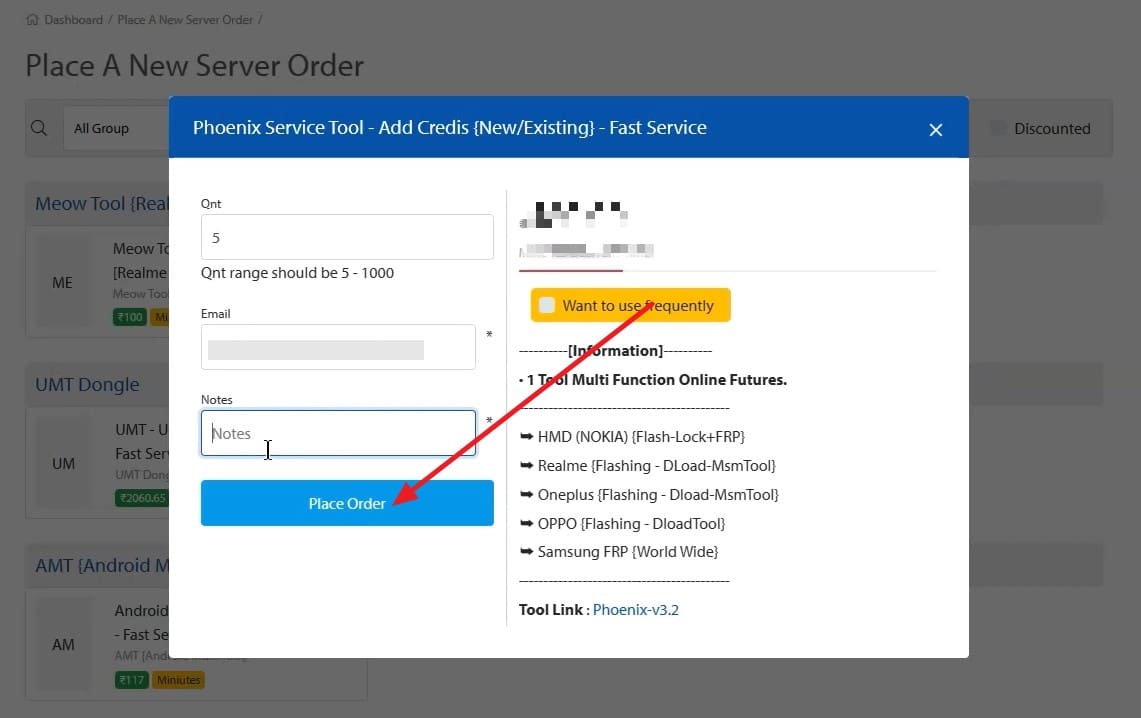Image resolution: width=1141 pixels, height=718 pixels.
Task: Click inside the Notes input field
Action: (x=338, y=433)
